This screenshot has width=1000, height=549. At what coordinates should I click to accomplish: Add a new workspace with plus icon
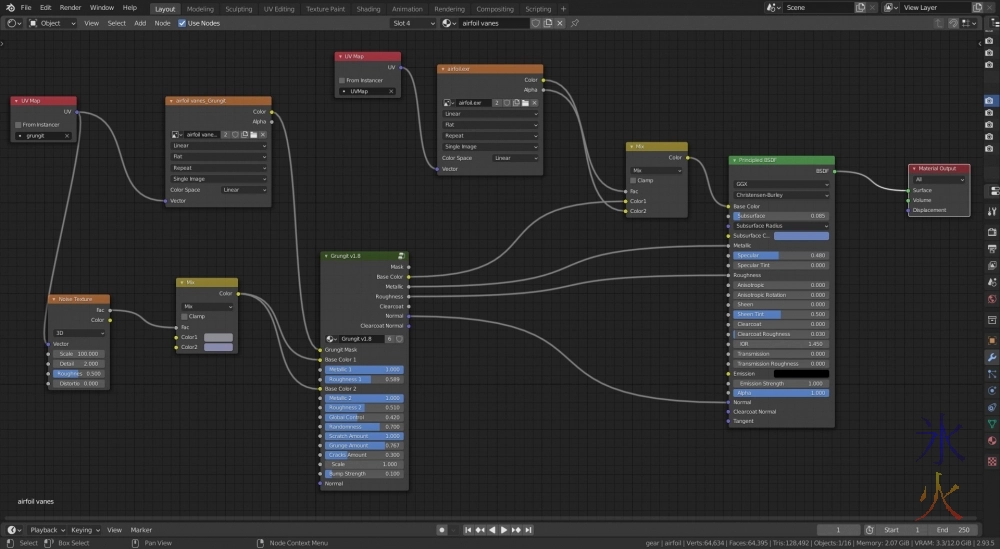pyautogui.click(x=563, y=8)
